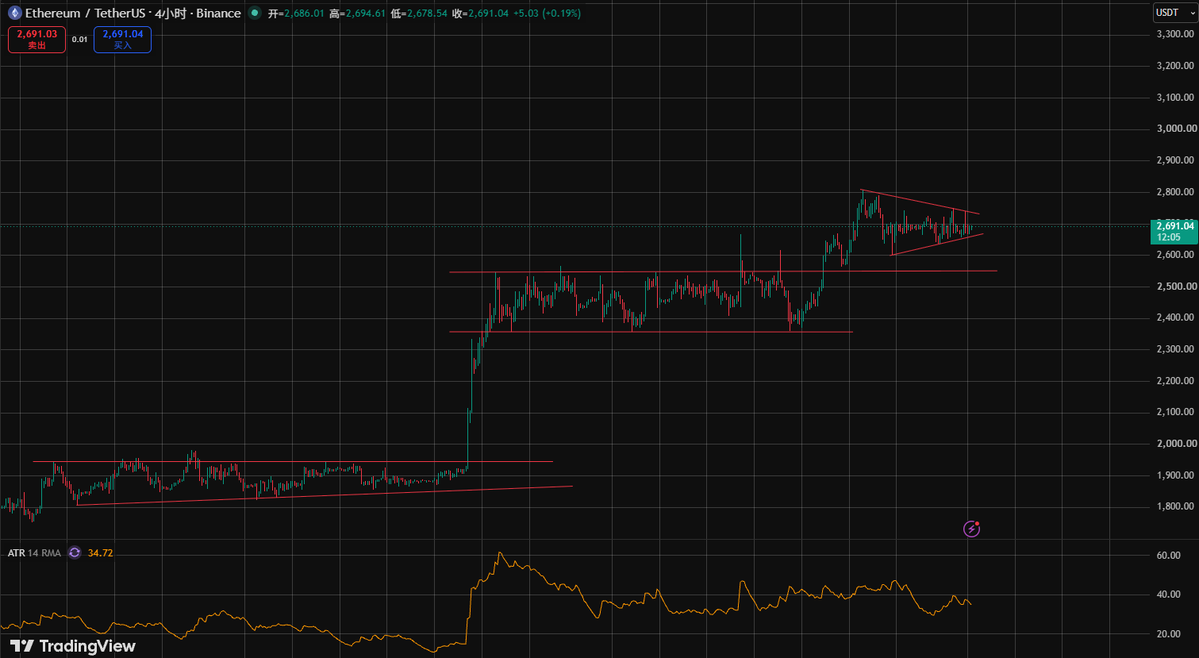1199x658 pixels.
Task: Click the blue 2,691.04 buy button
Action: click(x=122, y=40)
